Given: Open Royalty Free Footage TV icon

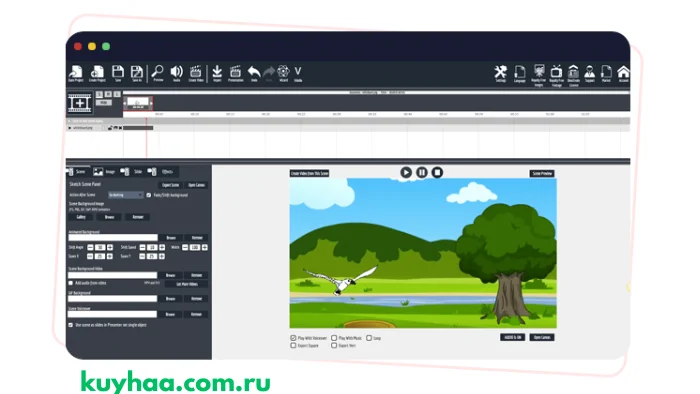Looking at the screenshot, I should 556,75.
